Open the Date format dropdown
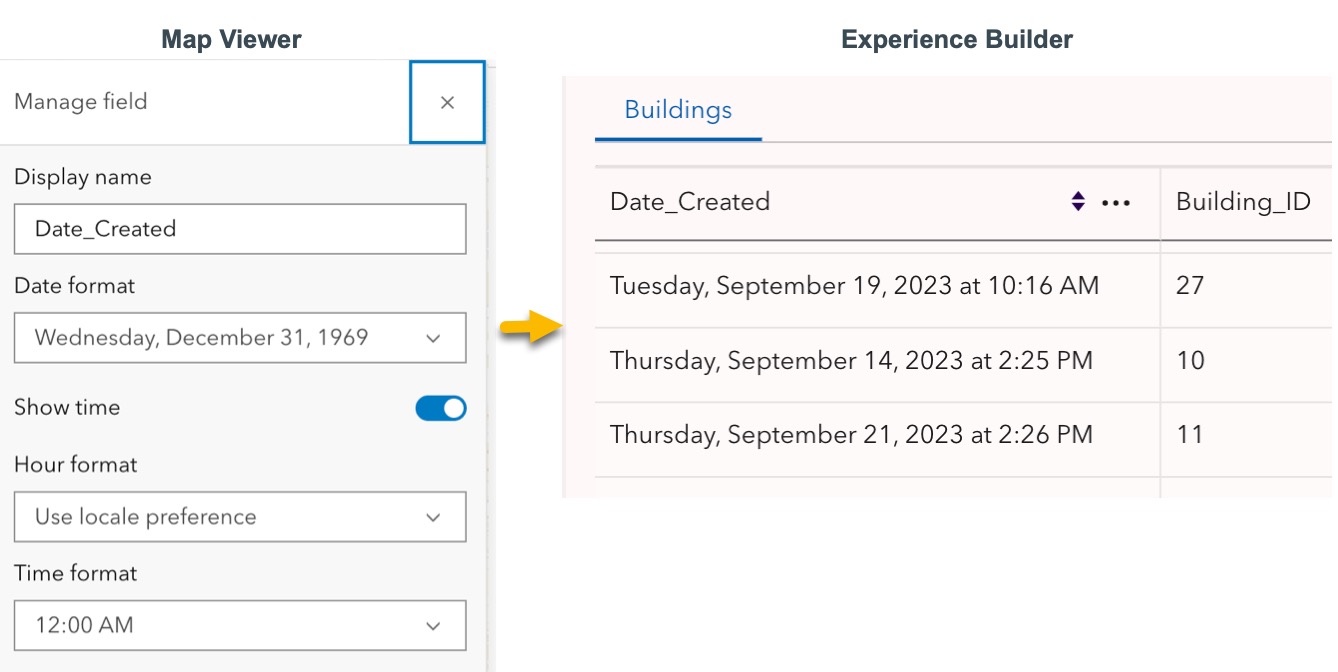Image resolution: width=1338 pixels, height=672 pixels. coord(240,337)
